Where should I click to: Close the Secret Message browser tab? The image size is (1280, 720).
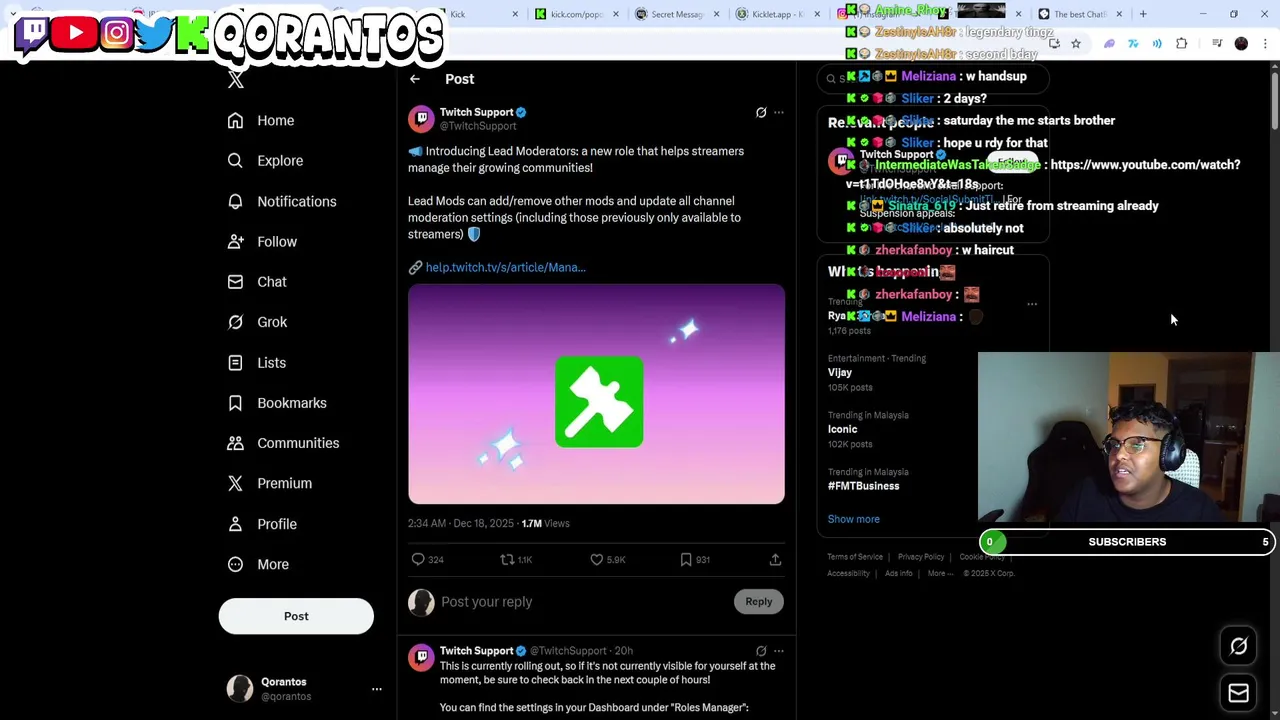click(x=716, y=14)
